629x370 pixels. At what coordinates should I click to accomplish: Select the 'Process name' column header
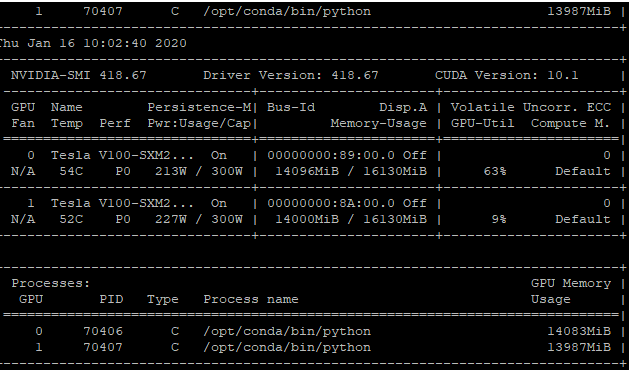[251, 299]
